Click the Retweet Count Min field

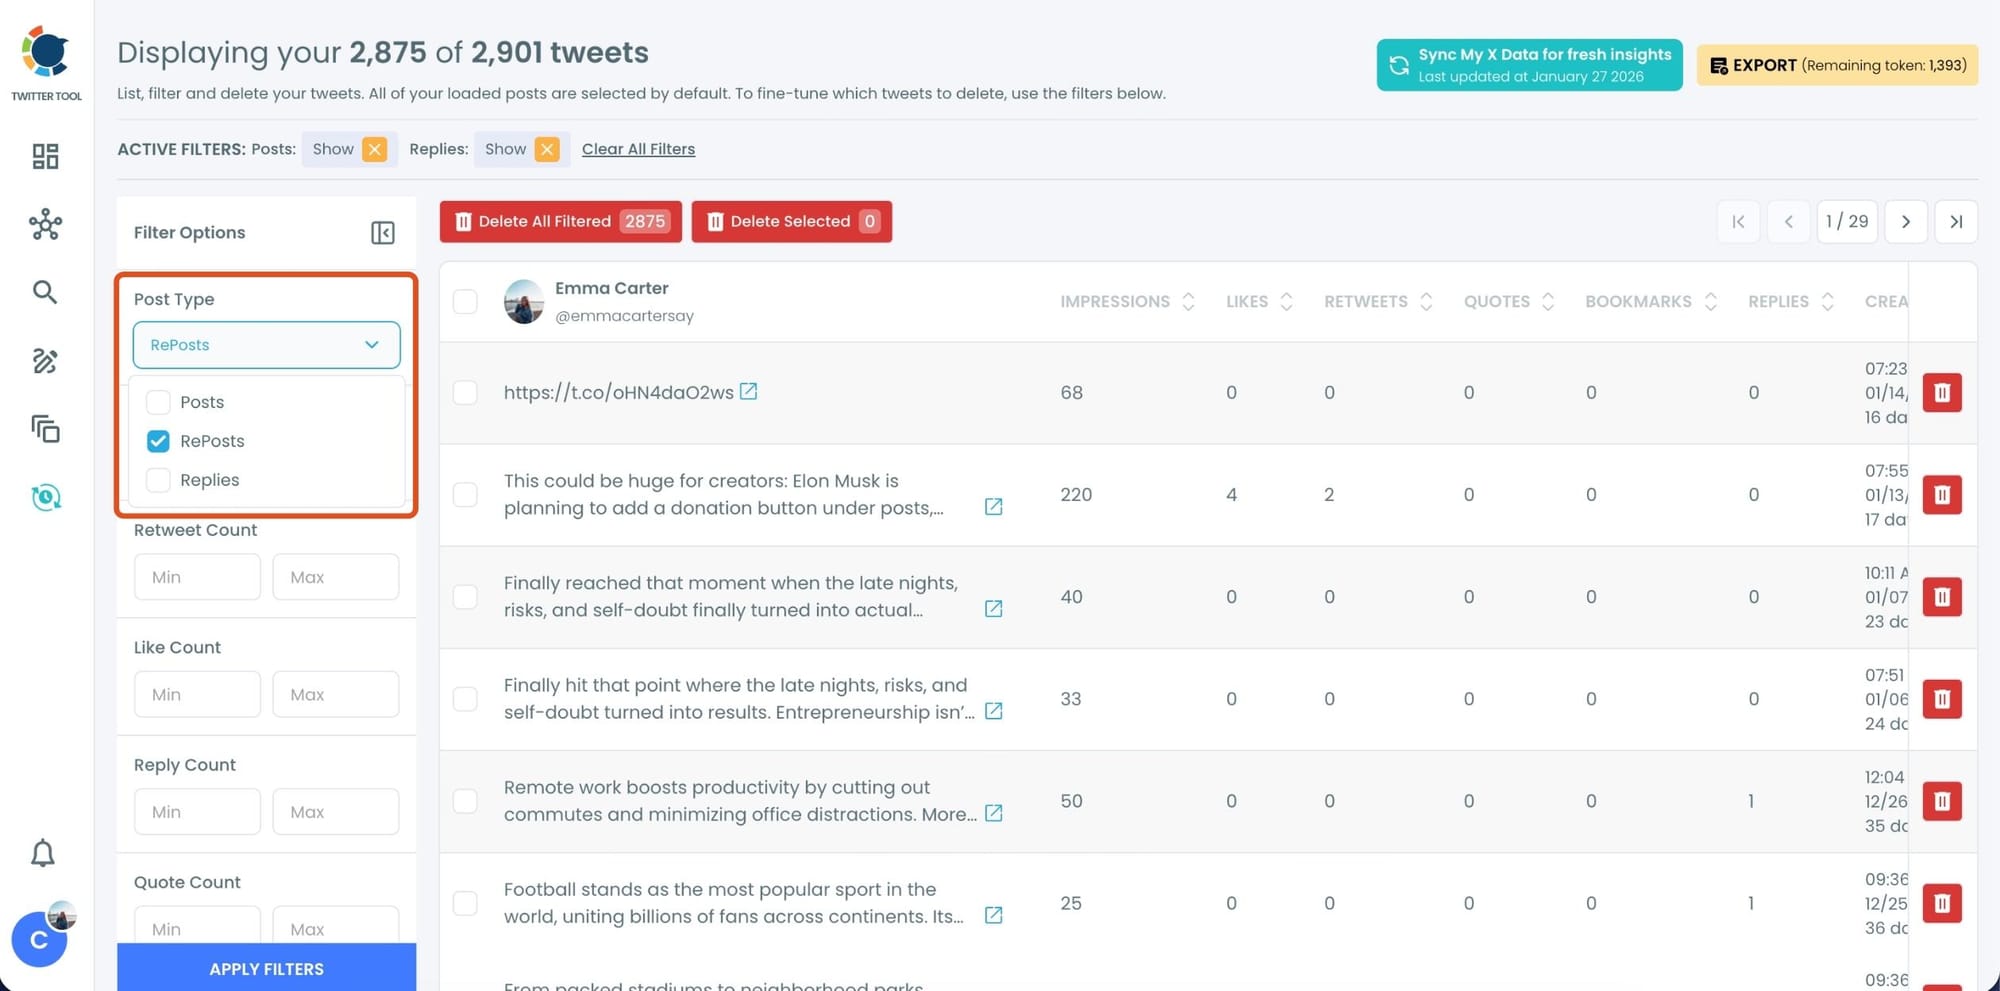[x=197, y=577]
